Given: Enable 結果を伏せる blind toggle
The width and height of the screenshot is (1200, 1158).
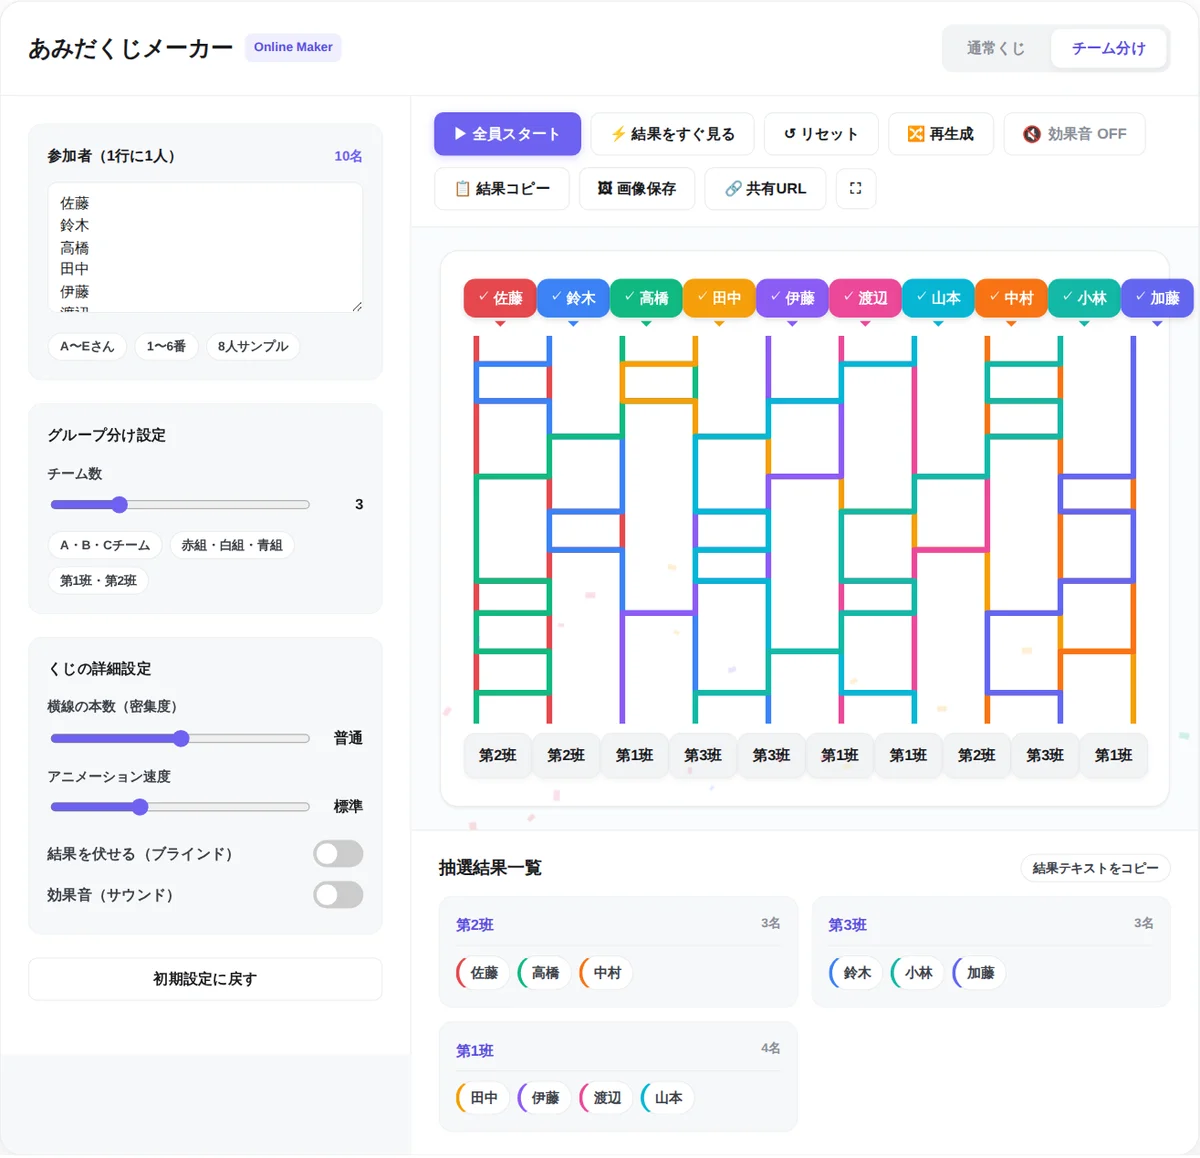Looking at the screenshot, I should point(338,853).
